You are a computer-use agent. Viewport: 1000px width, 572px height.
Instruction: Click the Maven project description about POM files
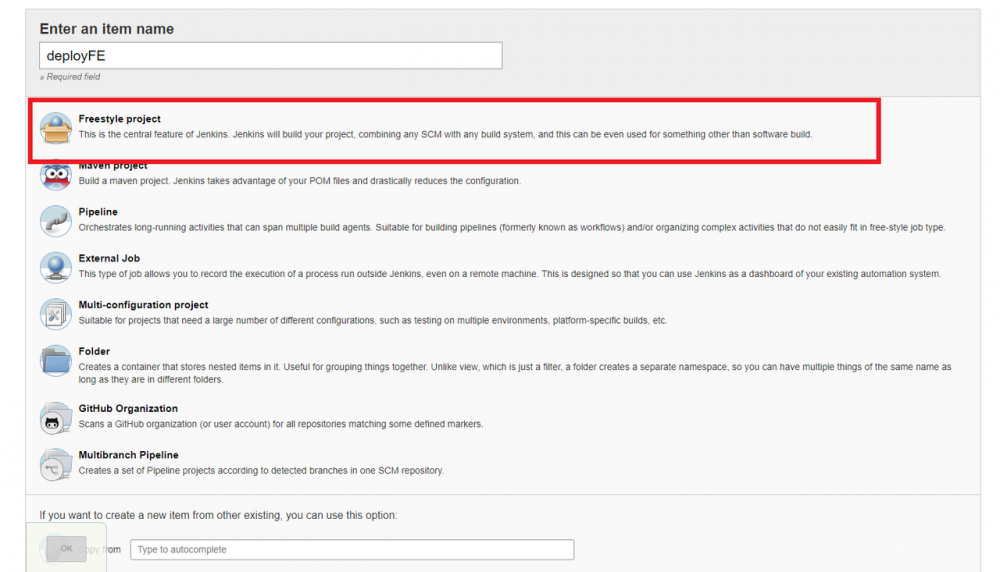click(300, 181)
